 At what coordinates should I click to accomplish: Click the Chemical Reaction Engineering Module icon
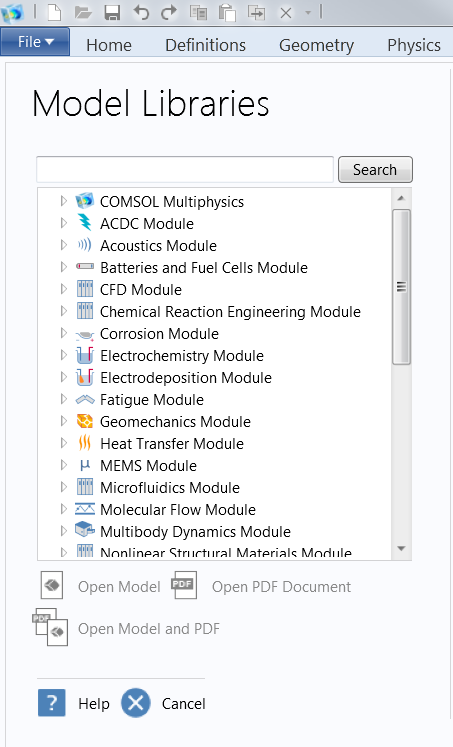point(85,311)
